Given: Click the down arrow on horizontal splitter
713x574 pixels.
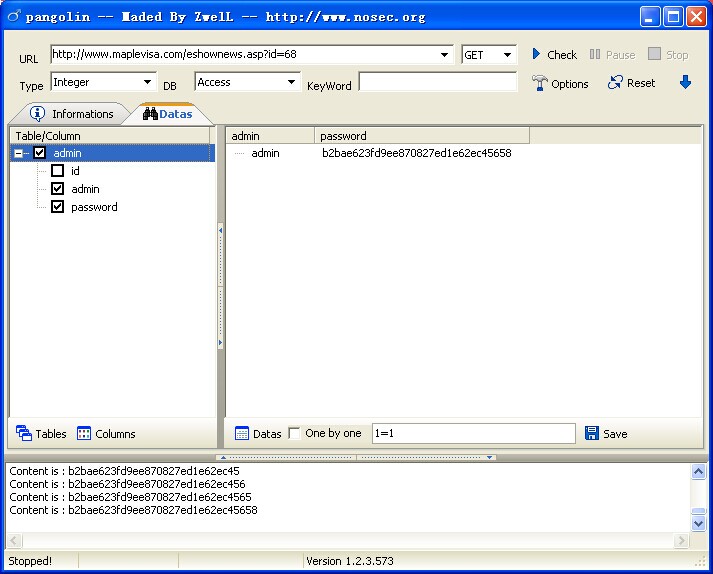Looking at the screenshot, I should pos(489,458).
